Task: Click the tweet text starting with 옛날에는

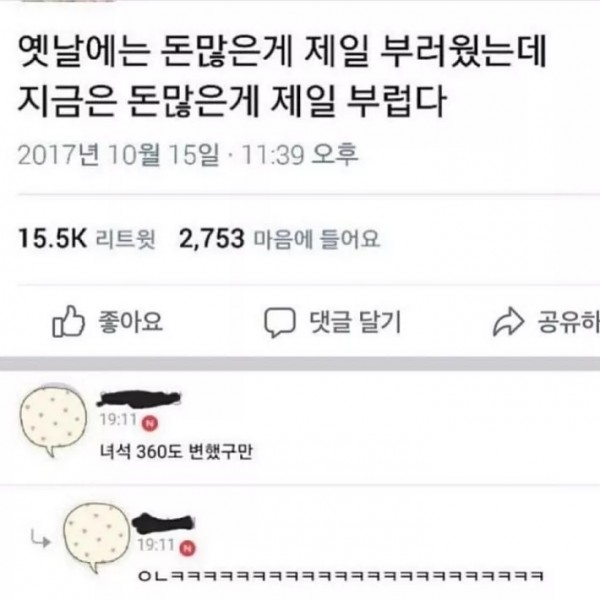Action: pos(282,76)
